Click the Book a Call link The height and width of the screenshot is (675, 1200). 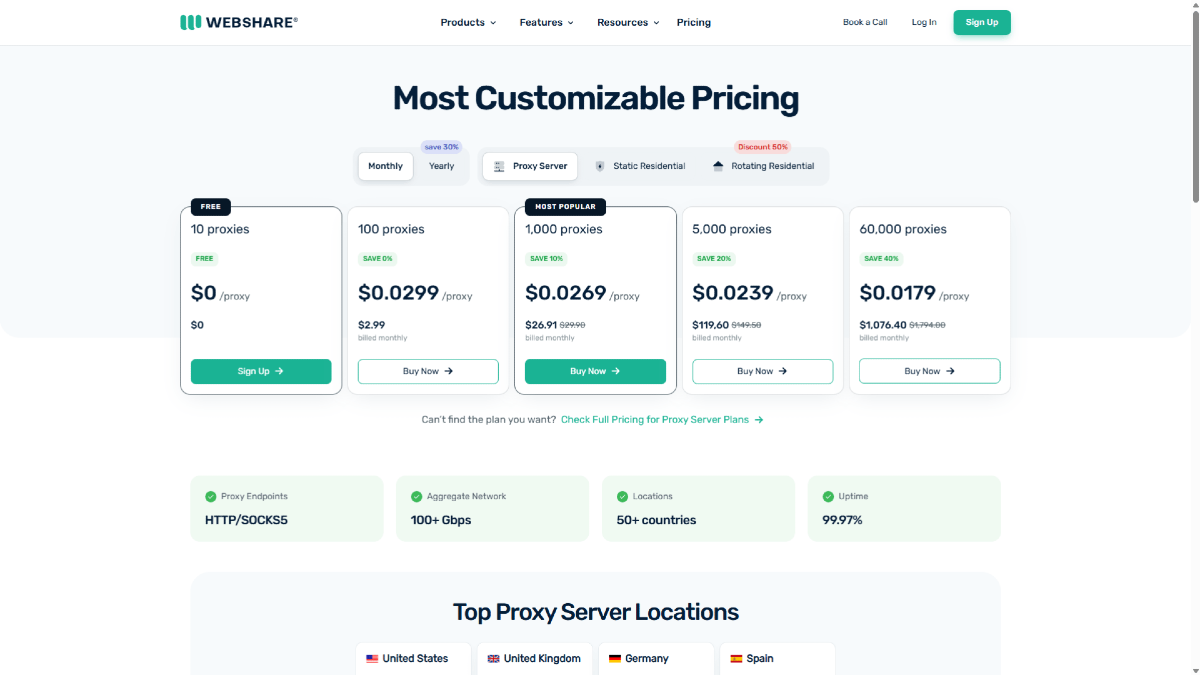pos(865,22)
